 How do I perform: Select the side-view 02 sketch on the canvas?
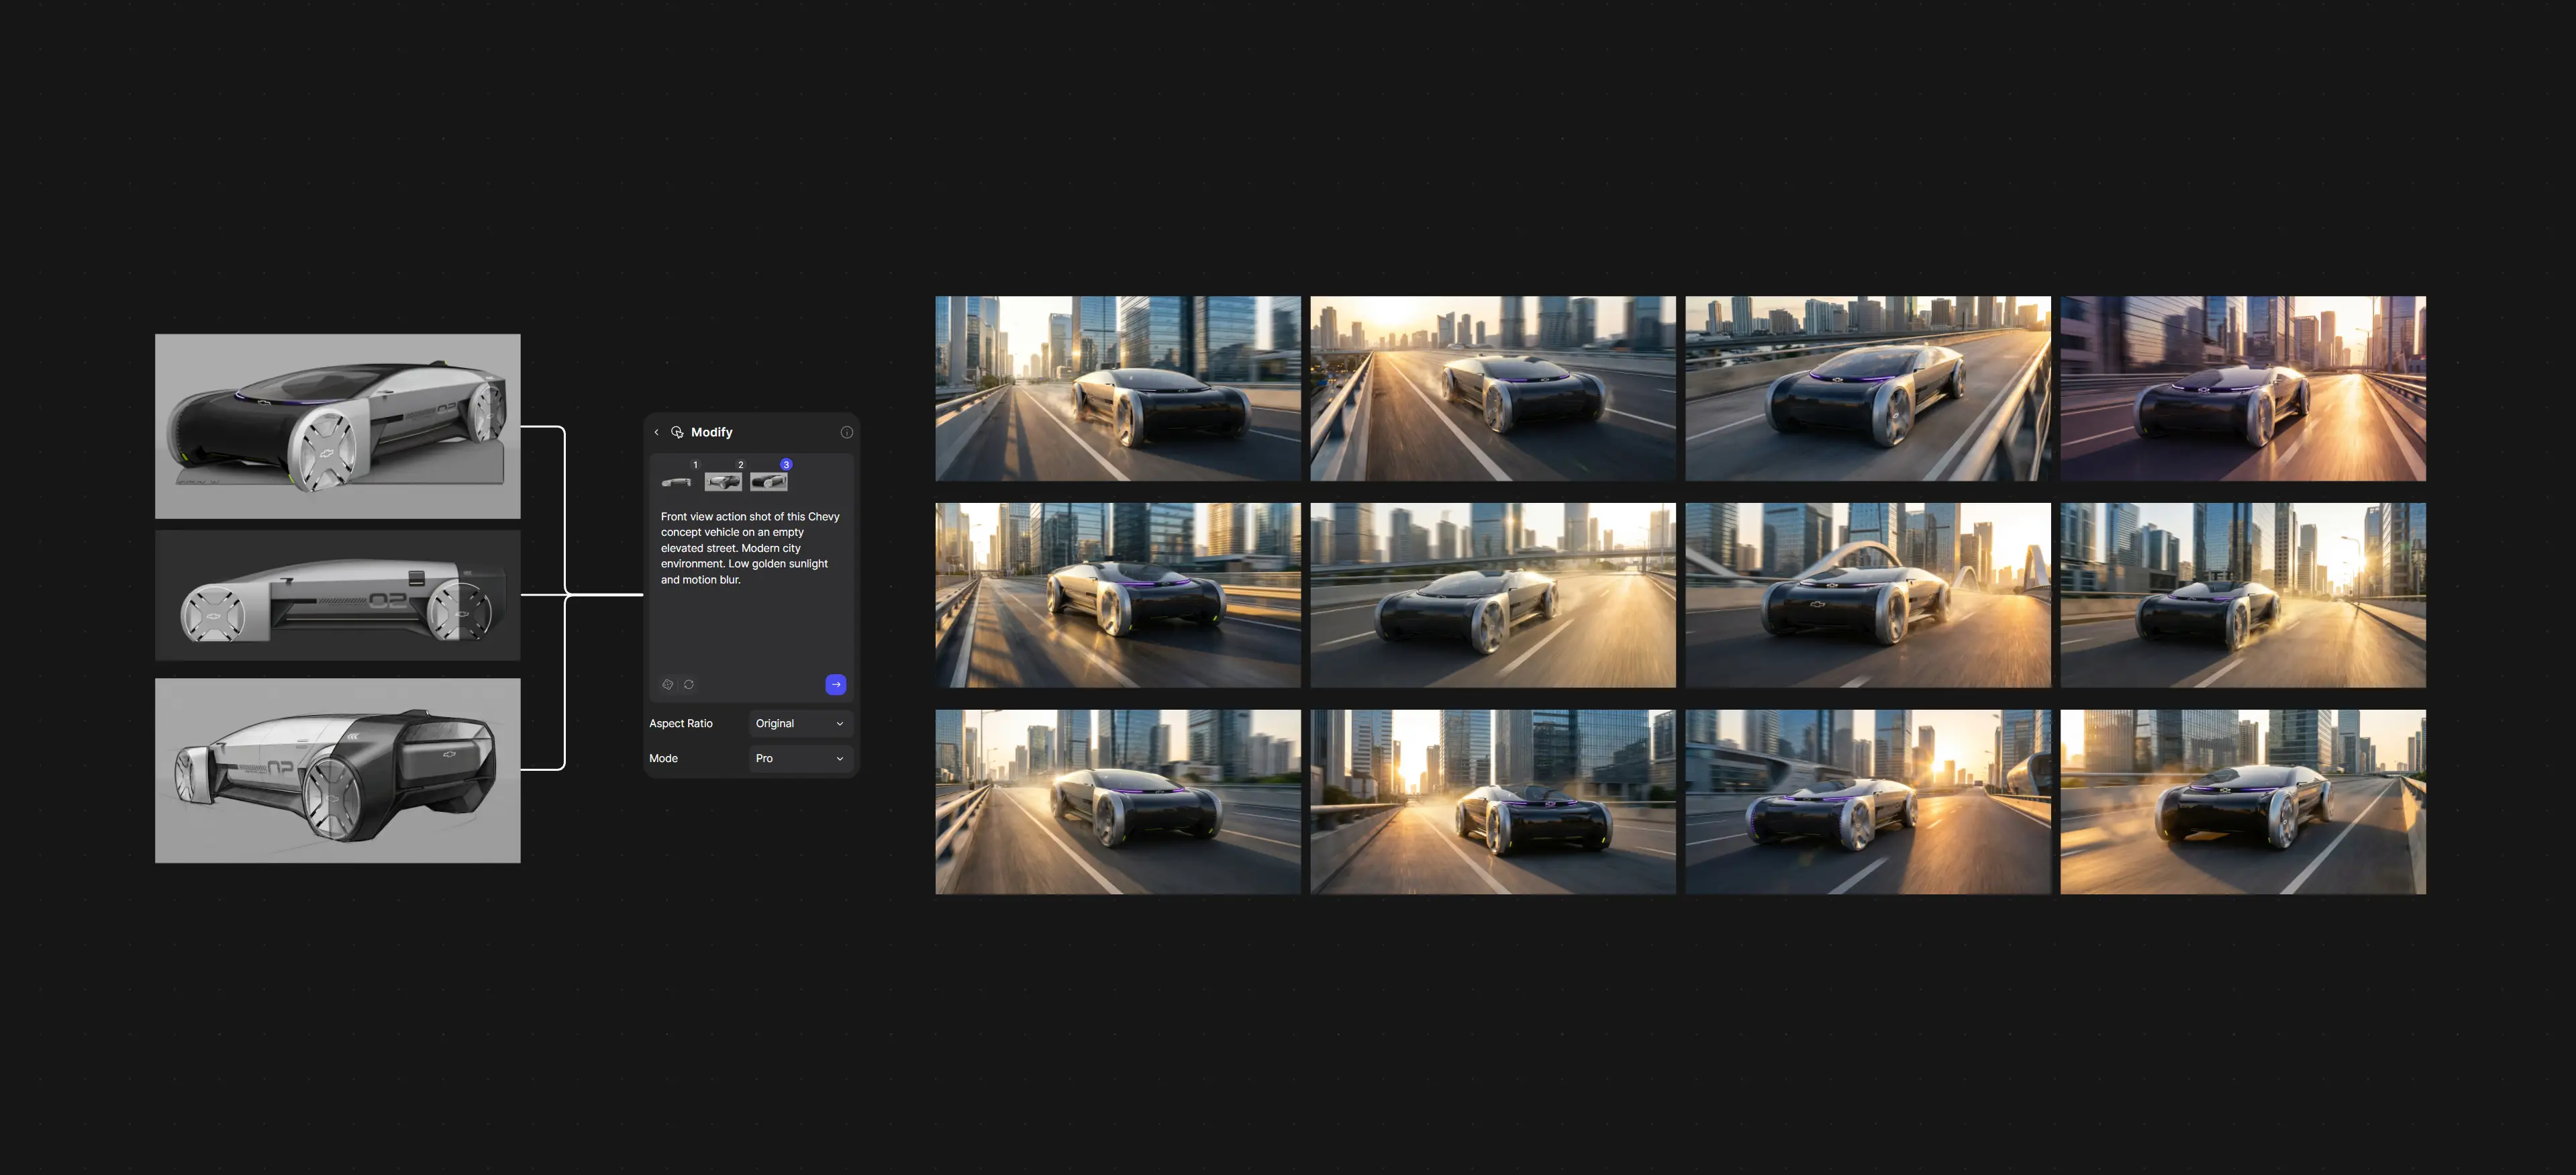click(x=337, y=595)
